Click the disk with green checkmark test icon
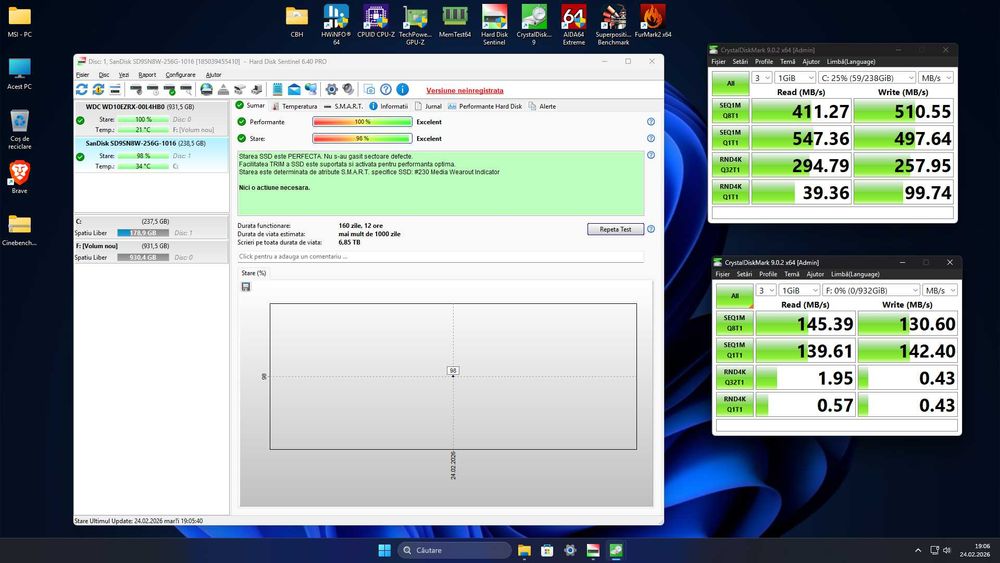 click(x=169, y=89)
